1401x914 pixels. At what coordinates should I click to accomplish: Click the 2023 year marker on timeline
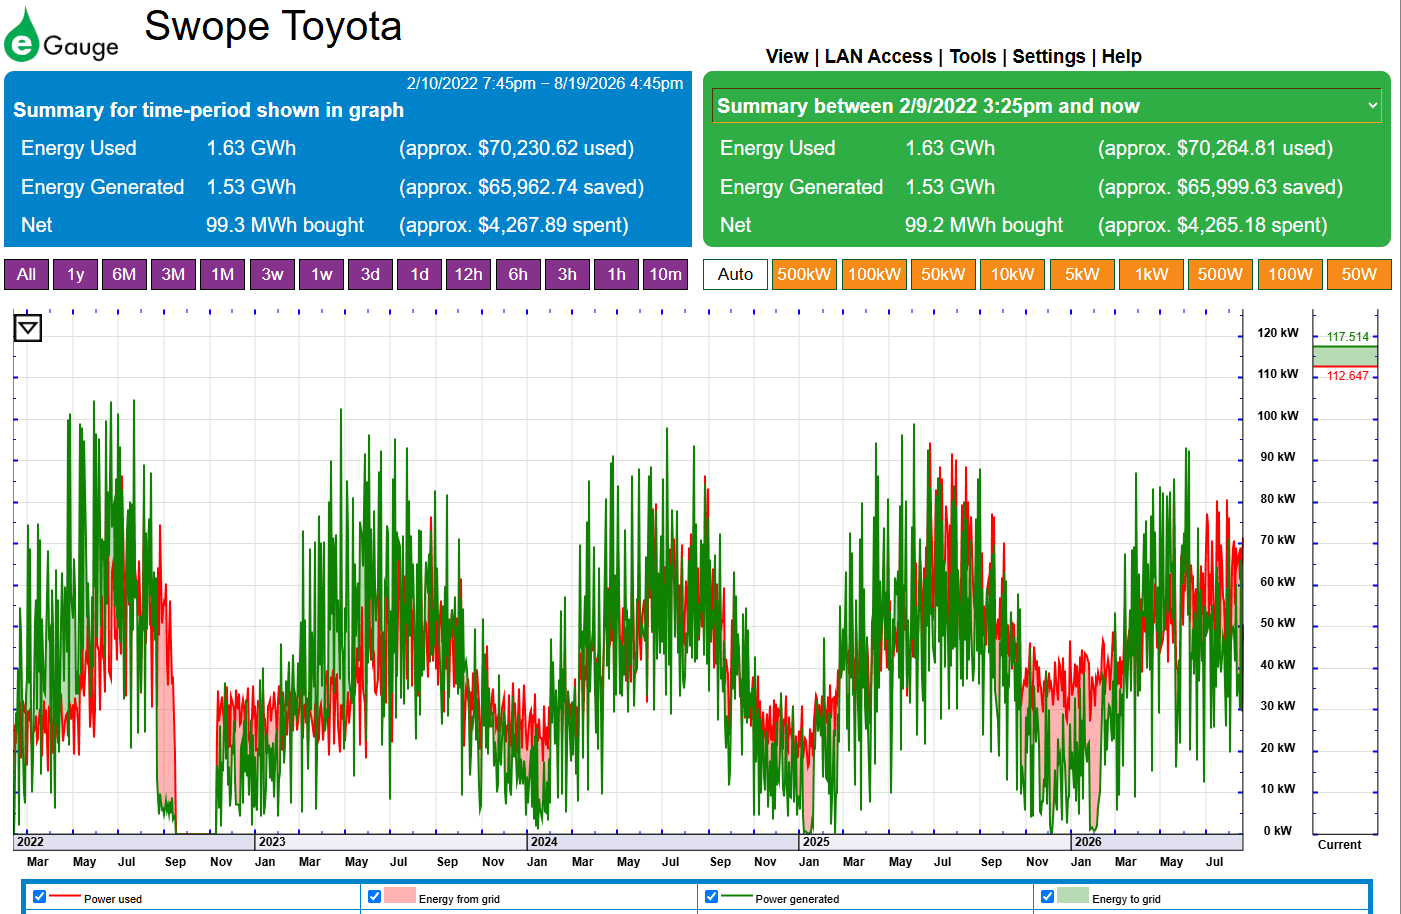[272, 842]
